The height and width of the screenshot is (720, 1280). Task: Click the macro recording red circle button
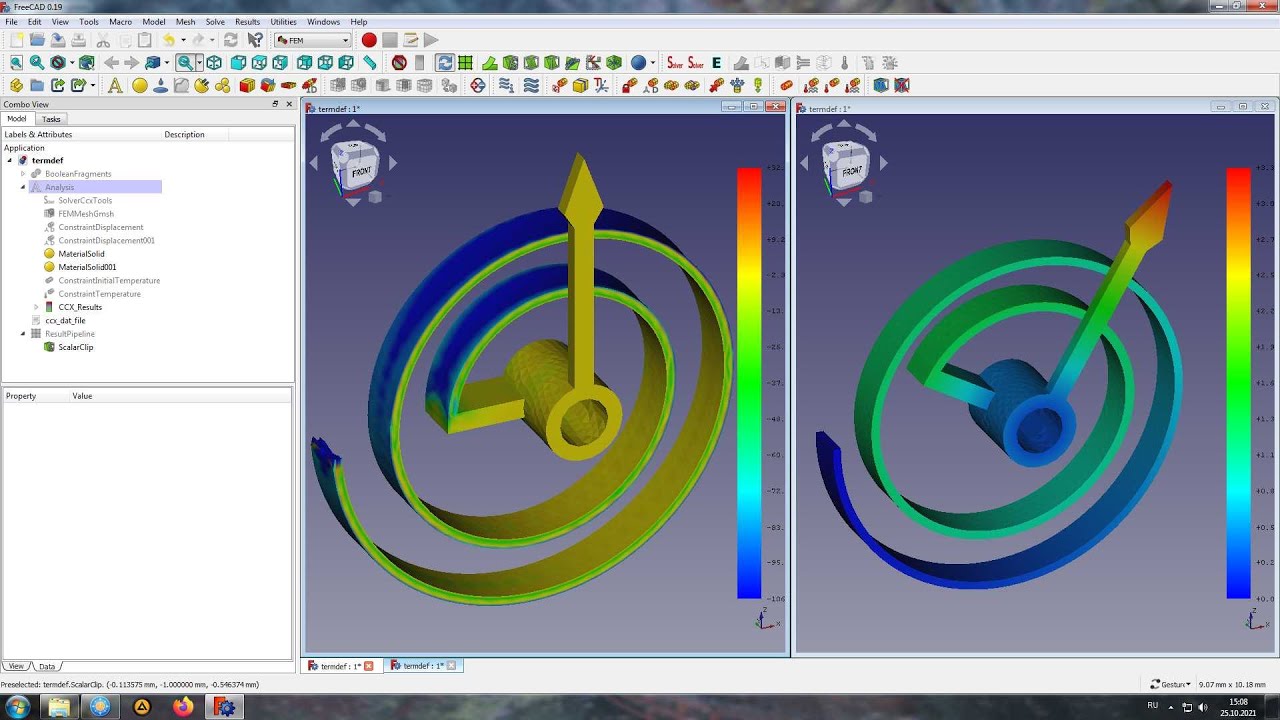[369, 40]
